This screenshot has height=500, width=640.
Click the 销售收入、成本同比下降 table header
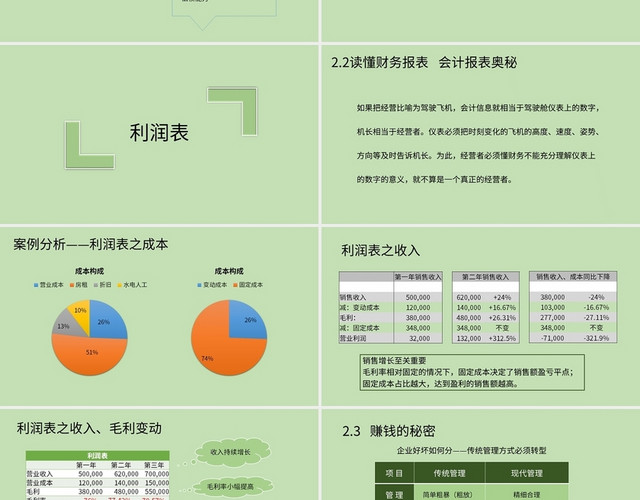pyautogui.click(x=573, y=277)
